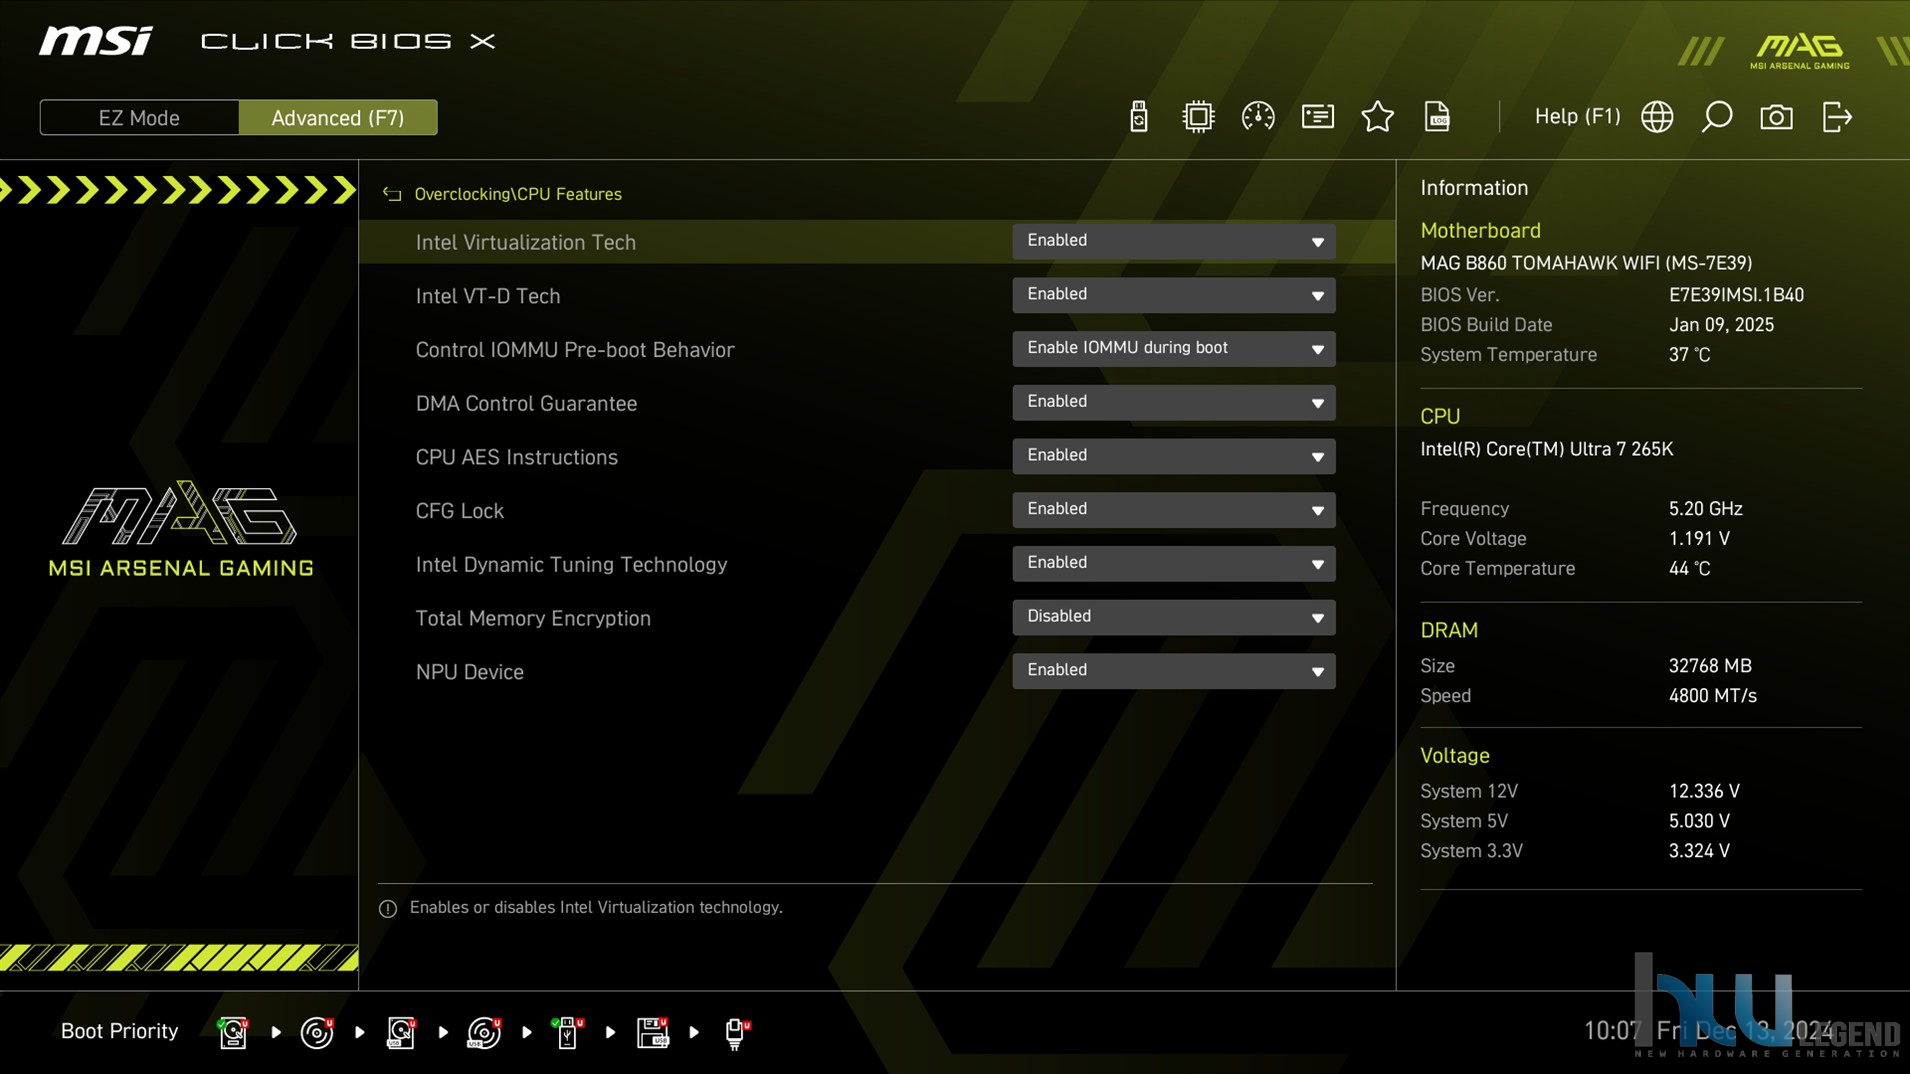Open Intel VT-D Tech dropdown
Screen dimensions: 1910x1074
coord(1173,295)
